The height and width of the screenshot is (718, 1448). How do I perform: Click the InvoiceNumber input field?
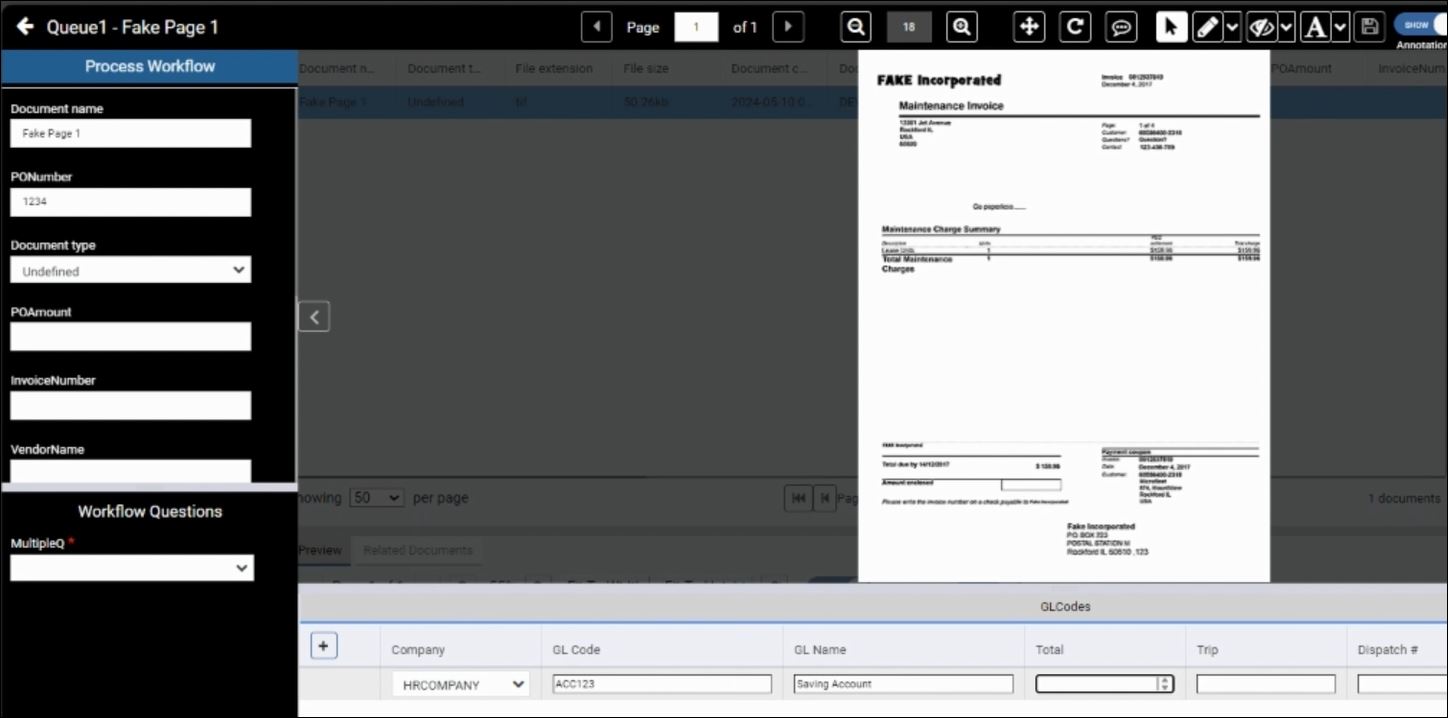point(131,406)
